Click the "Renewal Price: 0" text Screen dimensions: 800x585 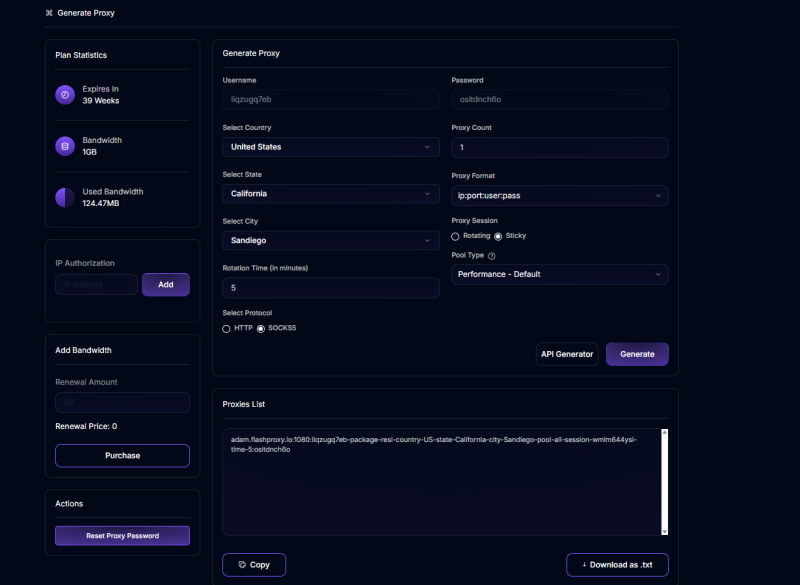point(86,426)
